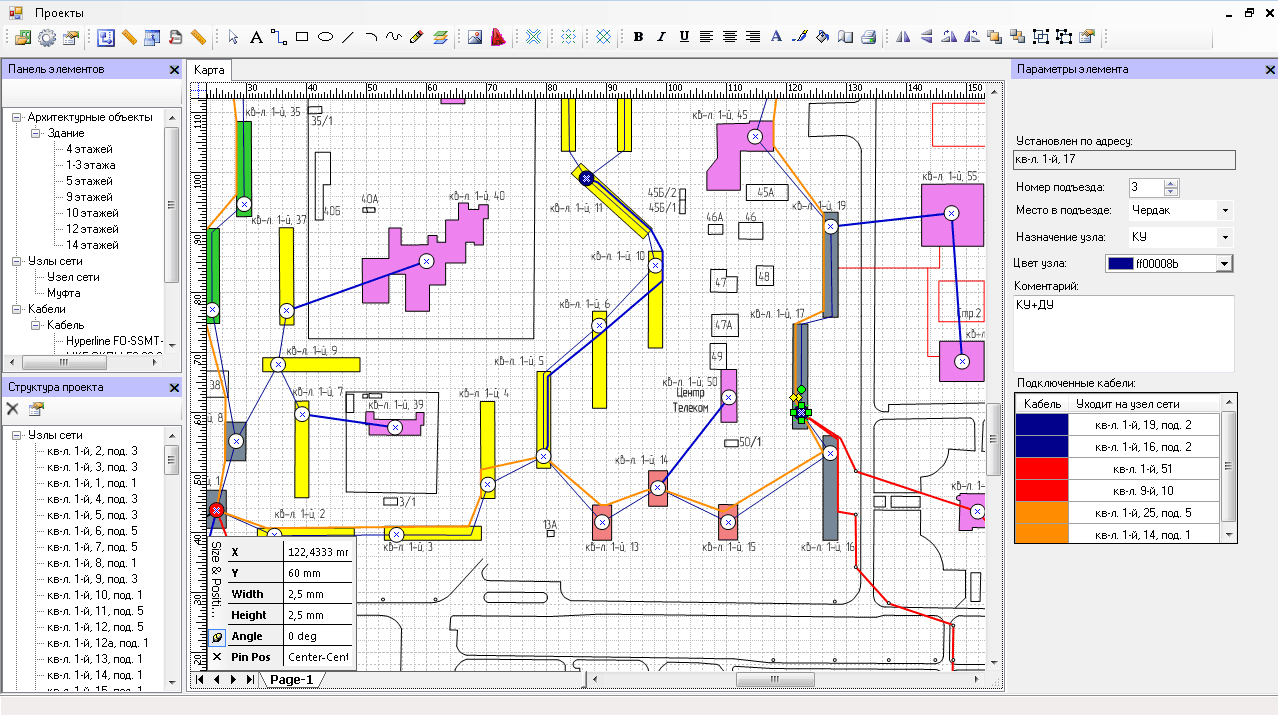This screenshot has width=1278, height=716.
Task: Toggle Italic text formatting
Action: coord(661,37)
